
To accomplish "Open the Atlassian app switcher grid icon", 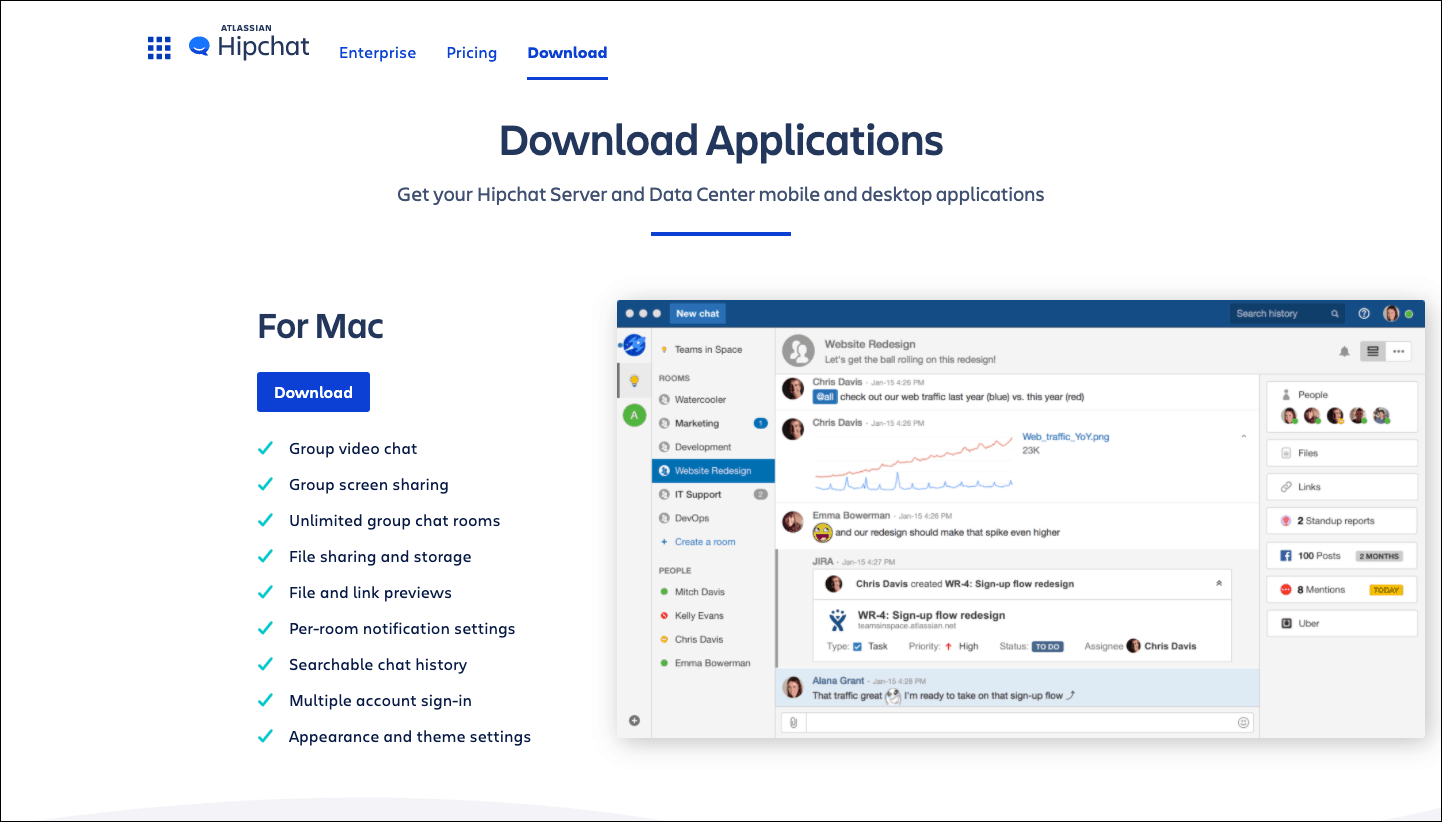I will click(158, 47).
